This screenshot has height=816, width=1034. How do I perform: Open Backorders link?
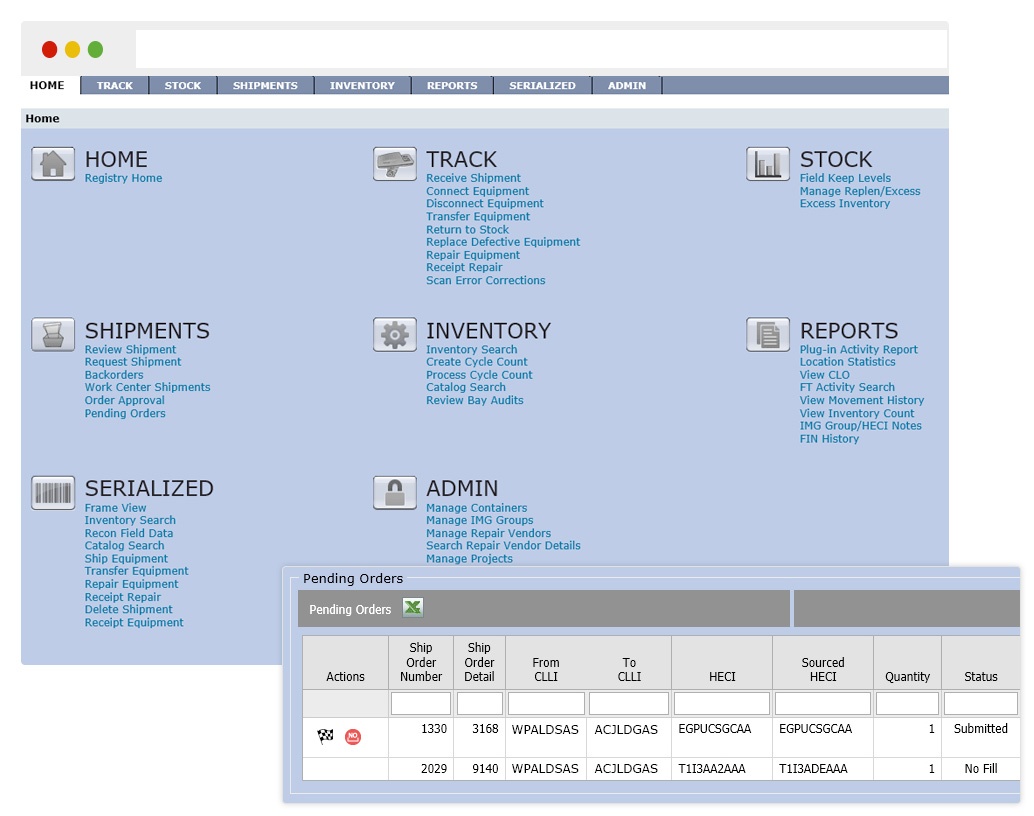(113, 375)
